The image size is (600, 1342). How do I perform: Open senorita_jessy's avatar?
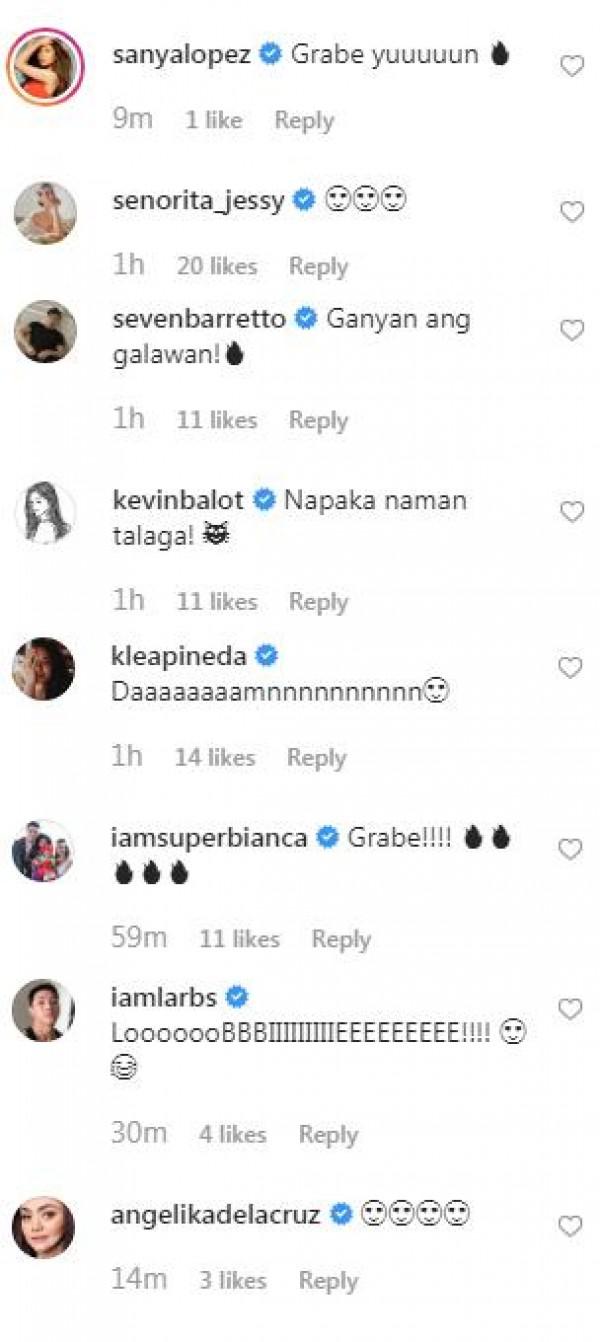(x=45, y=213)
